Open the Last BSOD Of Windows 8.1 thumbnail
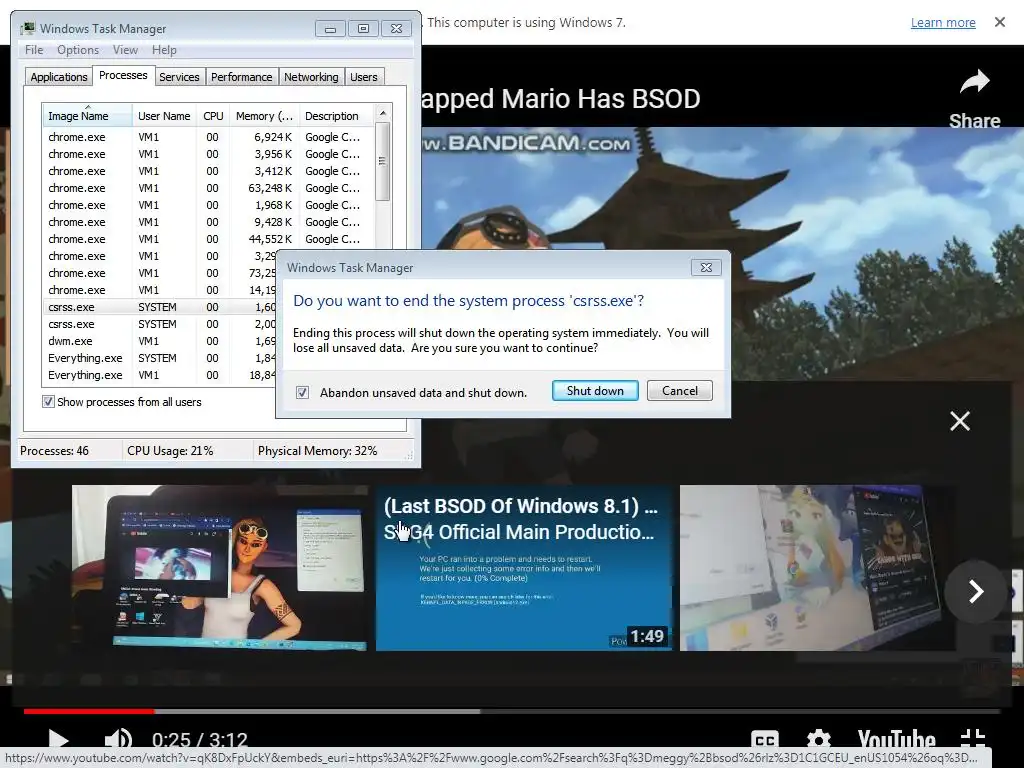 (x=524, y=568)
